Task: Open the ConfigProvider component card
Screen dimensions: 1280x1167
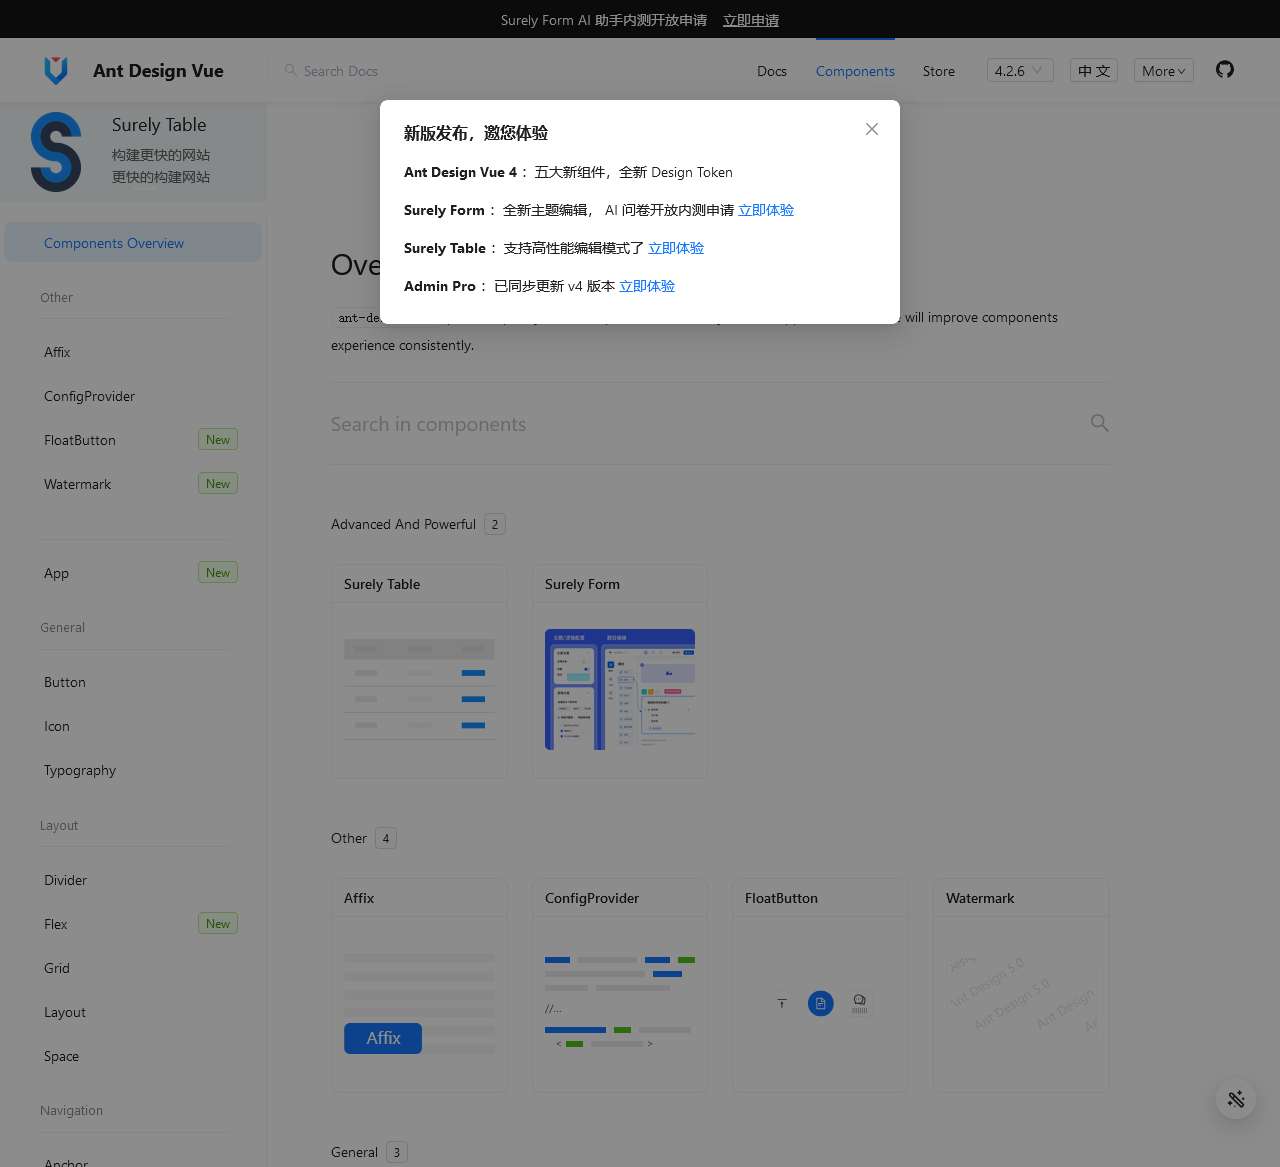Action: click(x=620, y=986)
